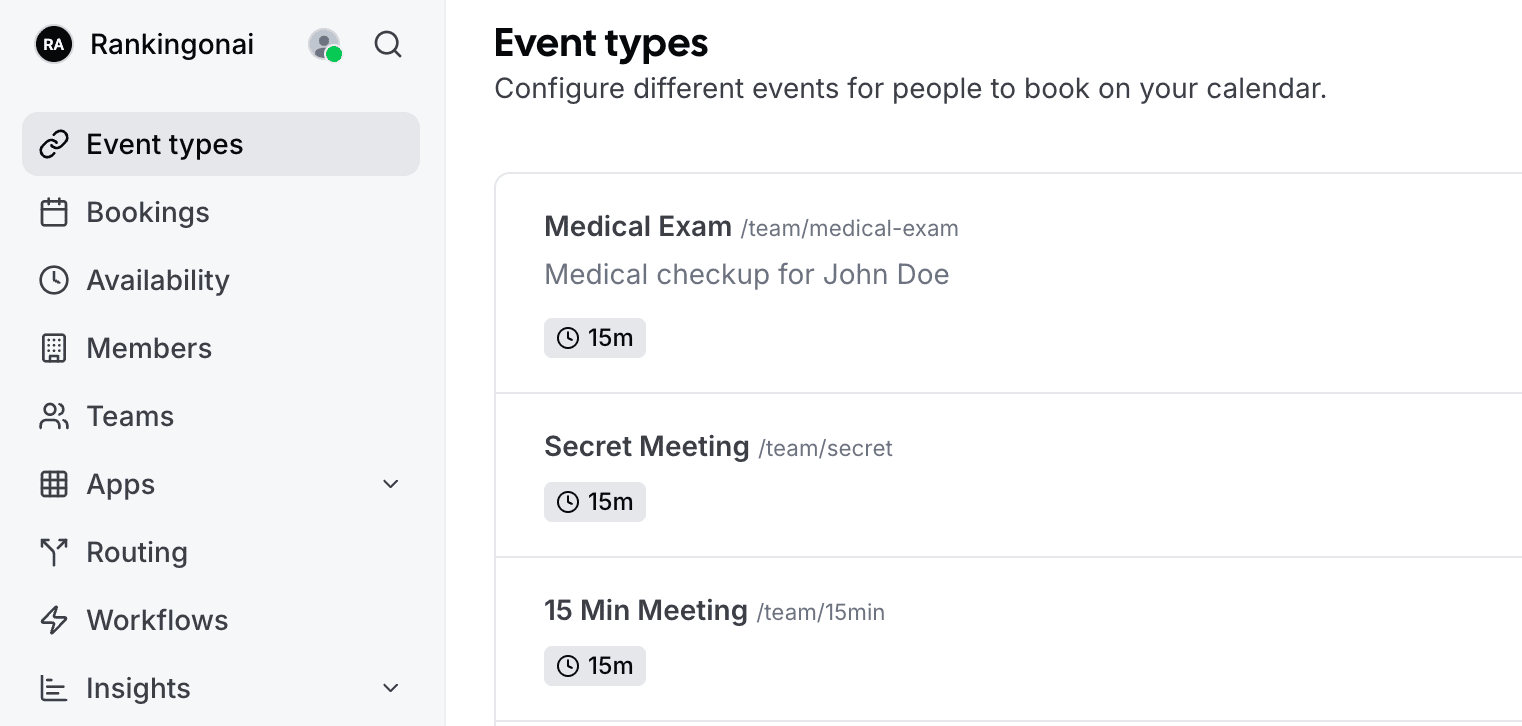This screenshot has width=1522, height=726.
Task: Select the Bookings calendar icon
Action: click(x=54, y=212)
